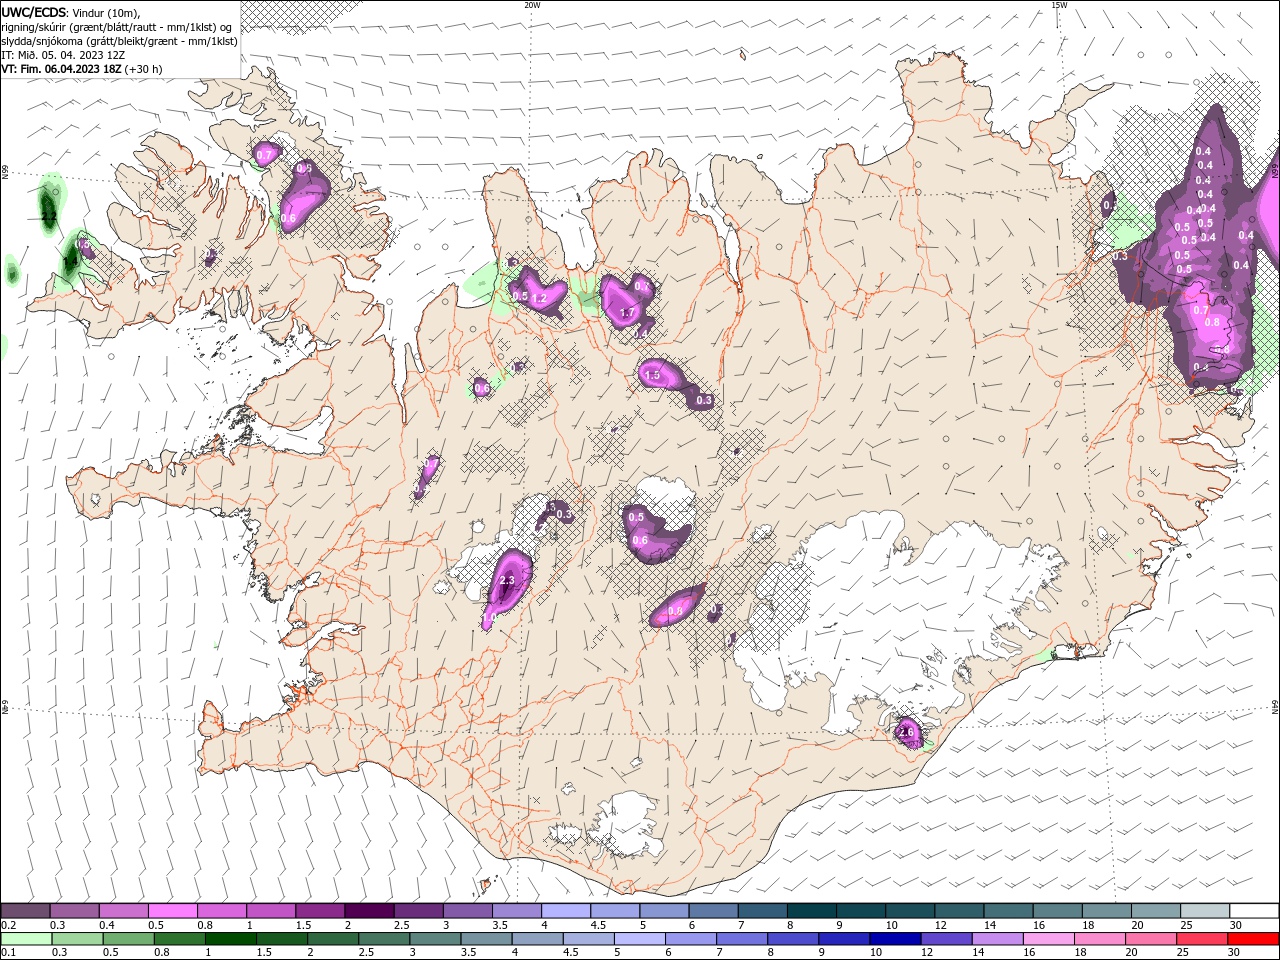This screenshot has height=960, width=1280.
Task: Select the pale green 0.1 swatch, lower legend
Action: [26, 939]
